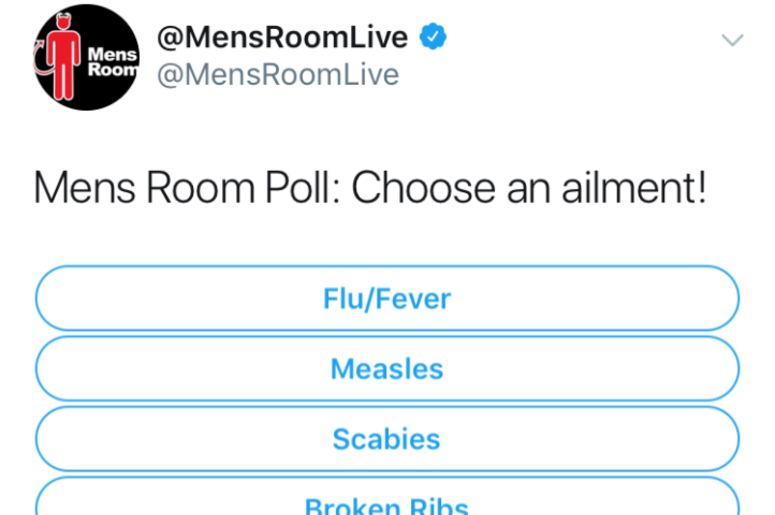Image resolution: width=775 pixels, height=515 pixels.
Task: Expand the tweet options chevron
Action: 732,40
